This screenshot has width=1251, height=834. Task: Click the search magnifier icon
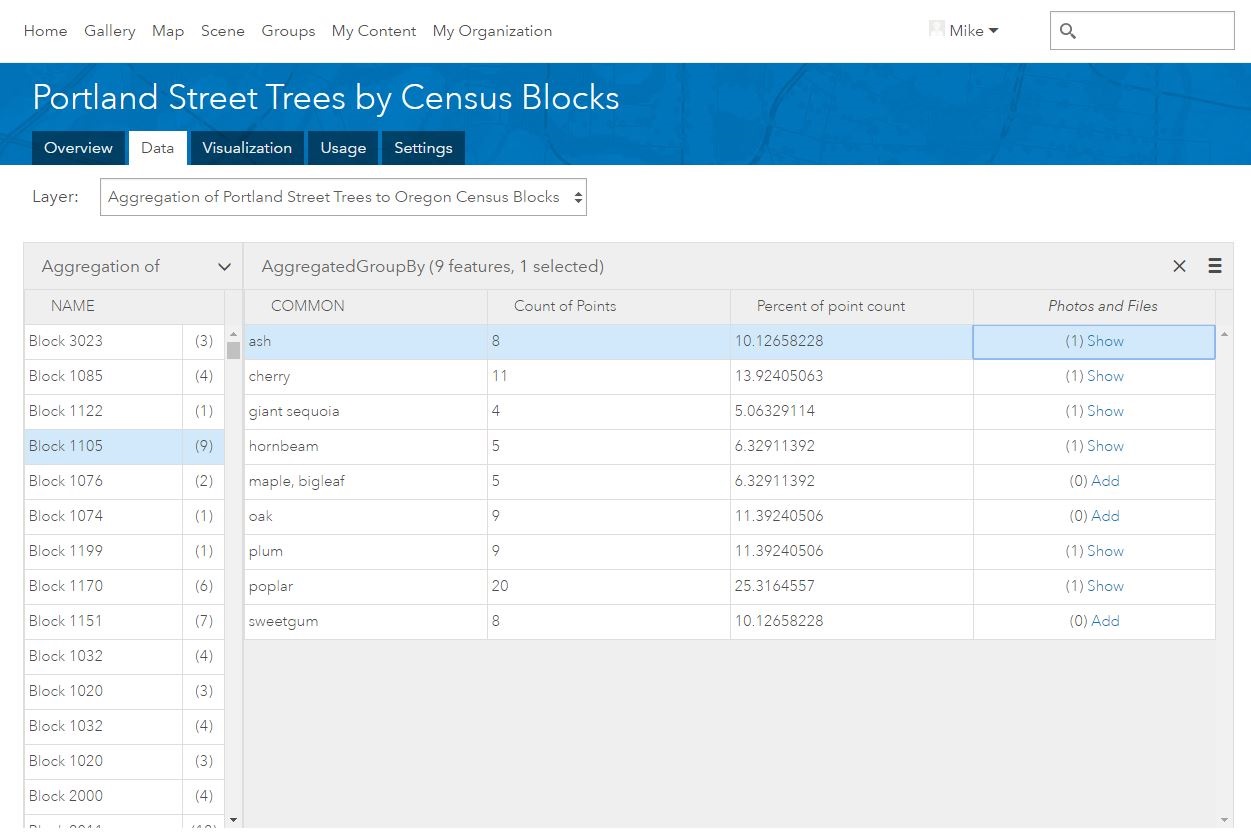pos(1068,31)
